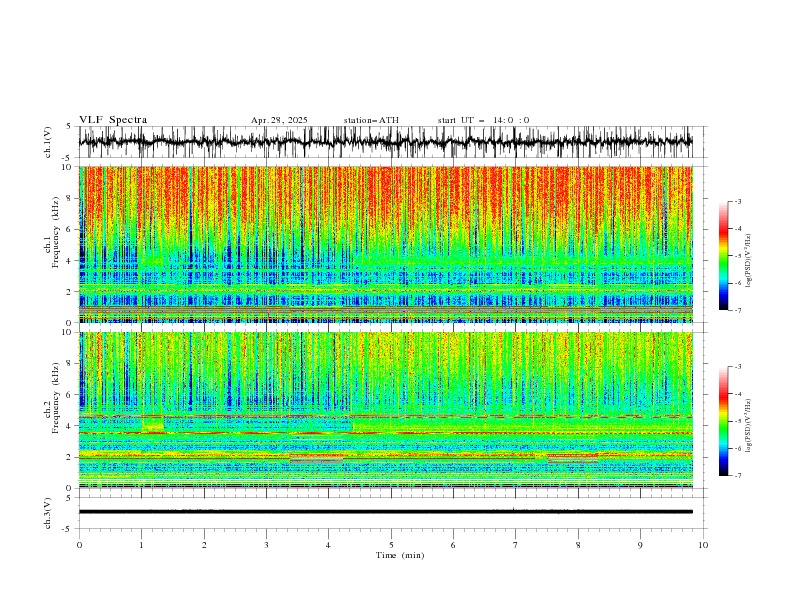Select the 'start UT = 14:0 :0' text
792x612 pixels.
tap(483, 120)
